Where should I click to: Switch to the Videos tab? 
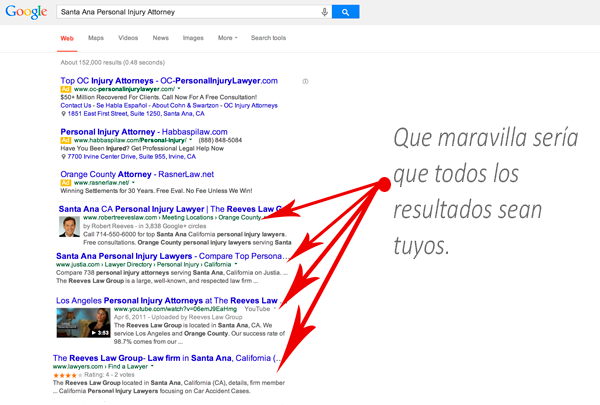tap(128, 38)
